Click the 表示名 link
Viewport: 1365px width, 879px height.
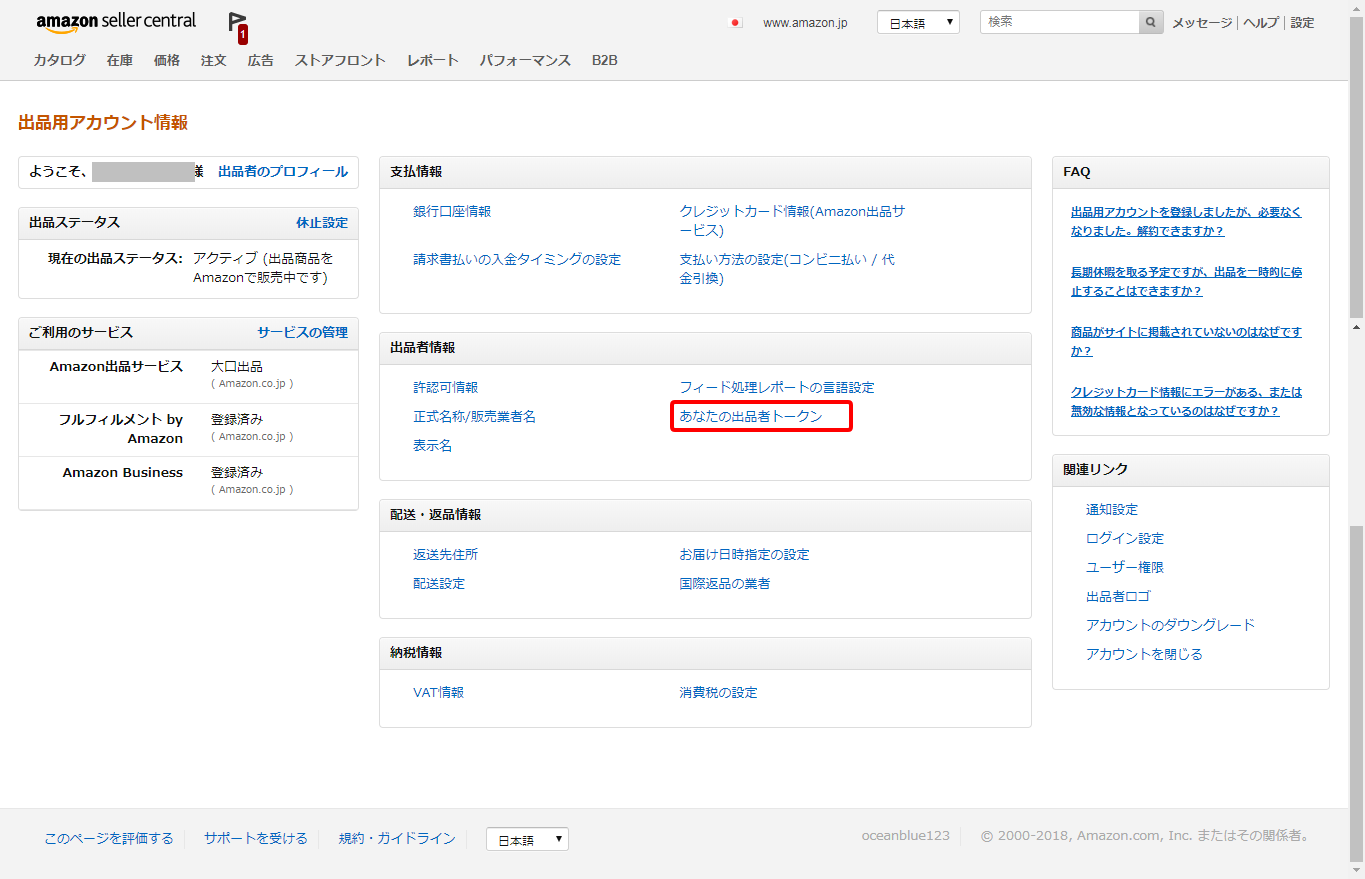tap(433, 445)
